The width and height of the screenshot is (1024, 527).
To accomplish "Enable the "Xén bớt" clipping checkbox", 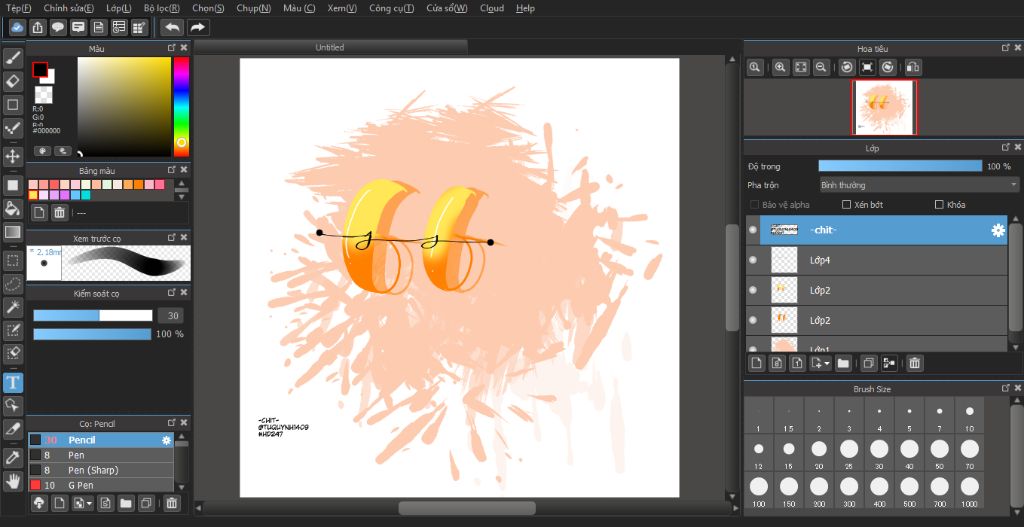I will point(847,205).
